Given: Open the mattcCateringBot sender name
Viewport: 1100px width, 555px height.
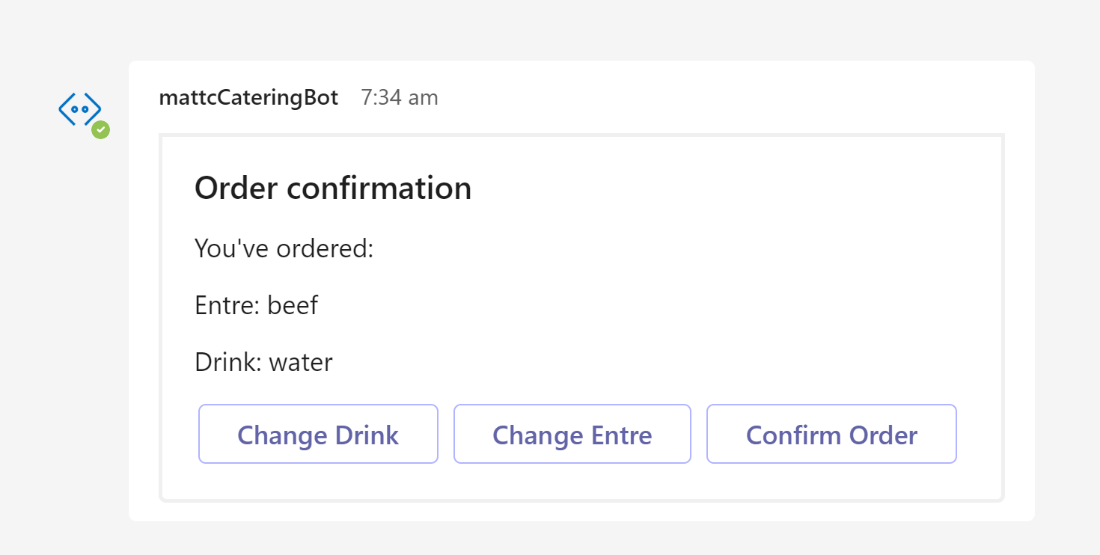Looking at the screenshot, I should click(x=248, y=98).
